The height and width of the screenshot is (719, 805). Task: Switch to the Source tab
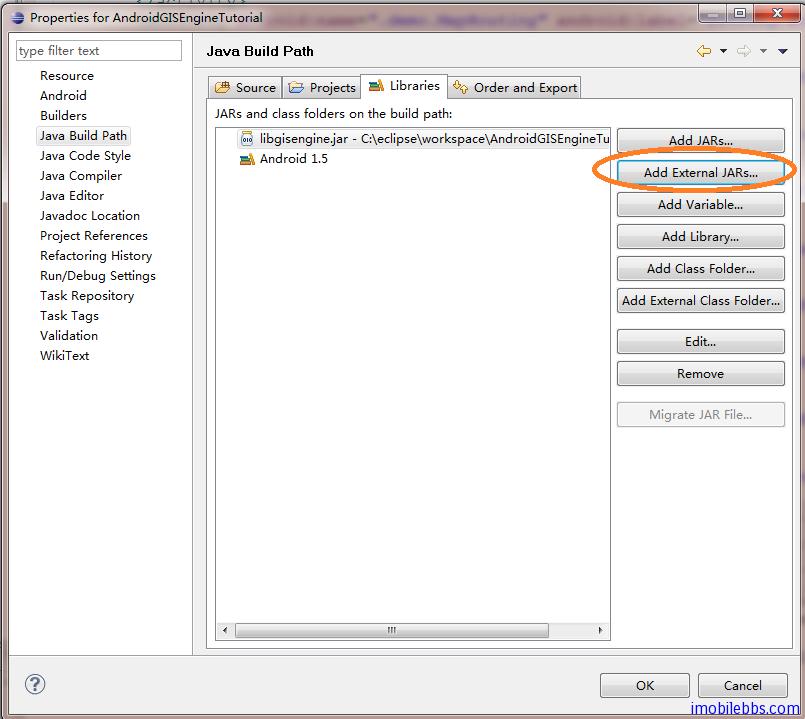(x=245, y=88)
